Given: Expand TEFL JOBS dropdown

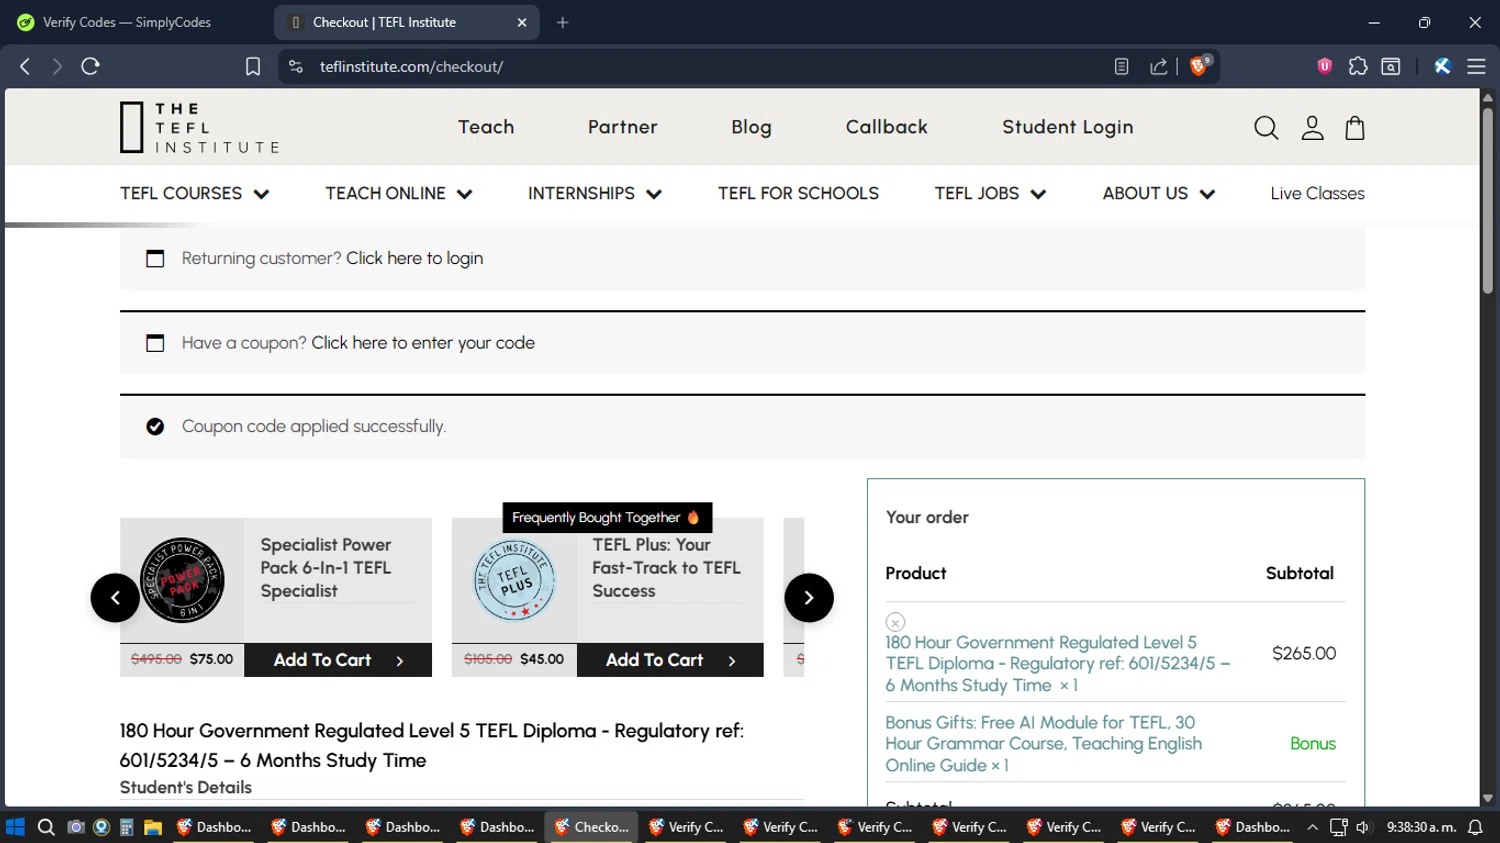Looking at the screenshot, I should pos(991,194).
